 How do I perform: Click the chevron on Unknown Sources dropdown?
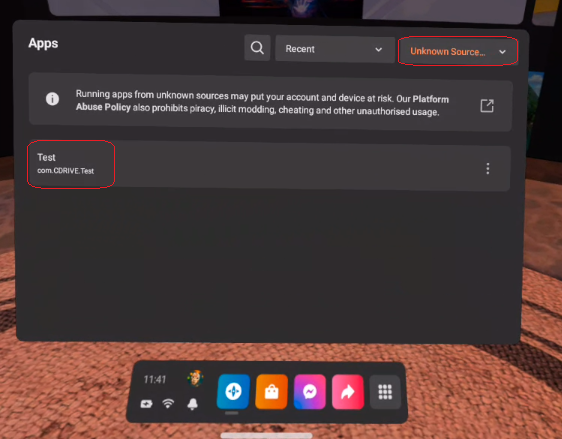(503, 52)
